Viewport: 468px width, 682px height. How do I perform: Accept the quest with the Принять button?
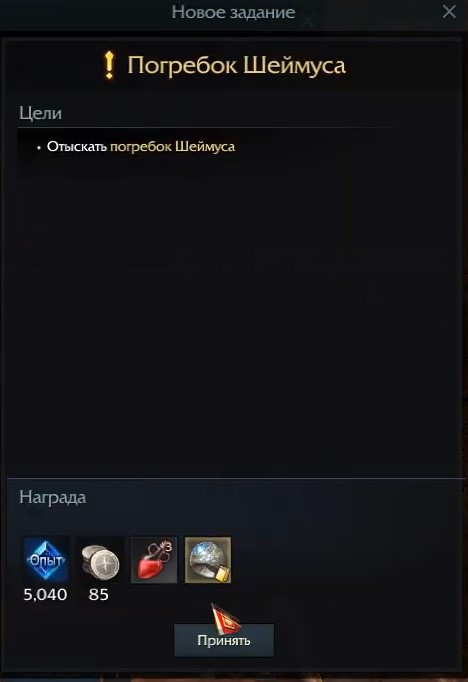point(224,640)
